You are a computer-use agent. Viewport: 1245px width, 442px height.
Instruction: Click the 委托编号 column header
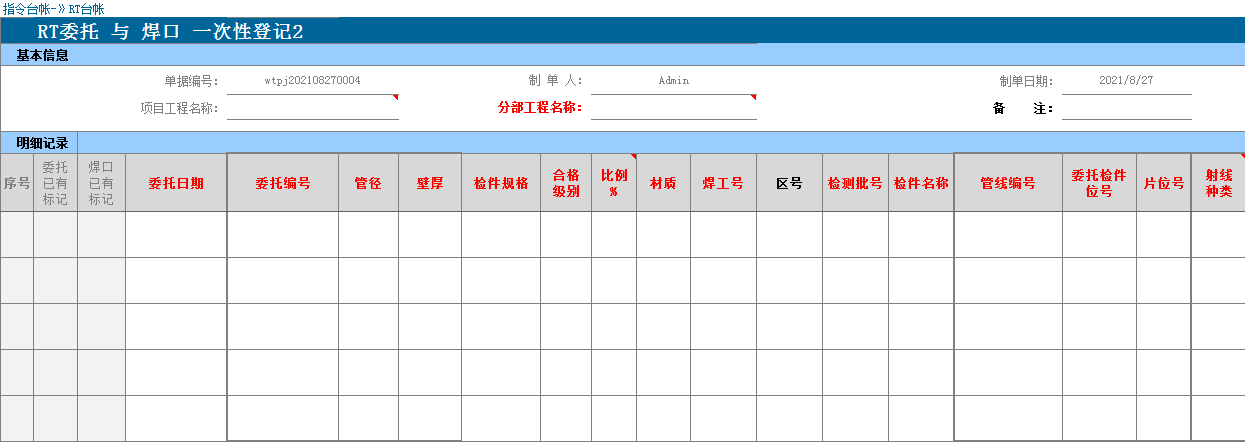tap(282, 183)
